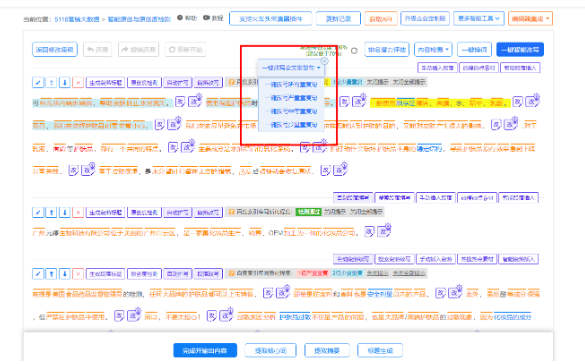Click 关闭全部提示 link in the third paragraph toolbar
Viewport: 585px width, 364px height.
(409, 273)
